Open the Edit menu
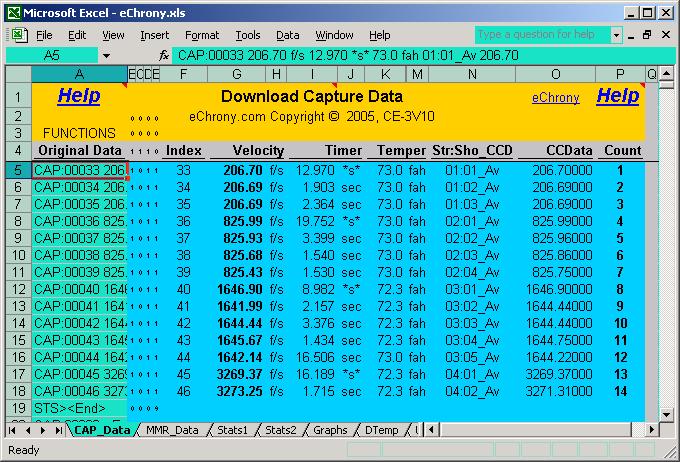This screenshot has height=462, width=680. 77,35
